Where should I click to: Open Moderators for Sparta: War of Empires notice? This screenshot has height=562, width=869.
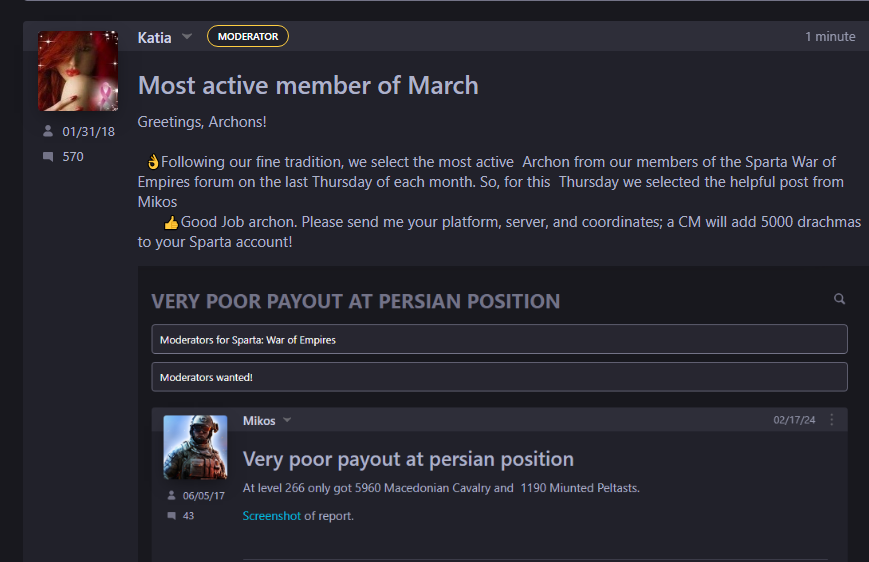[x=499, y=339]
